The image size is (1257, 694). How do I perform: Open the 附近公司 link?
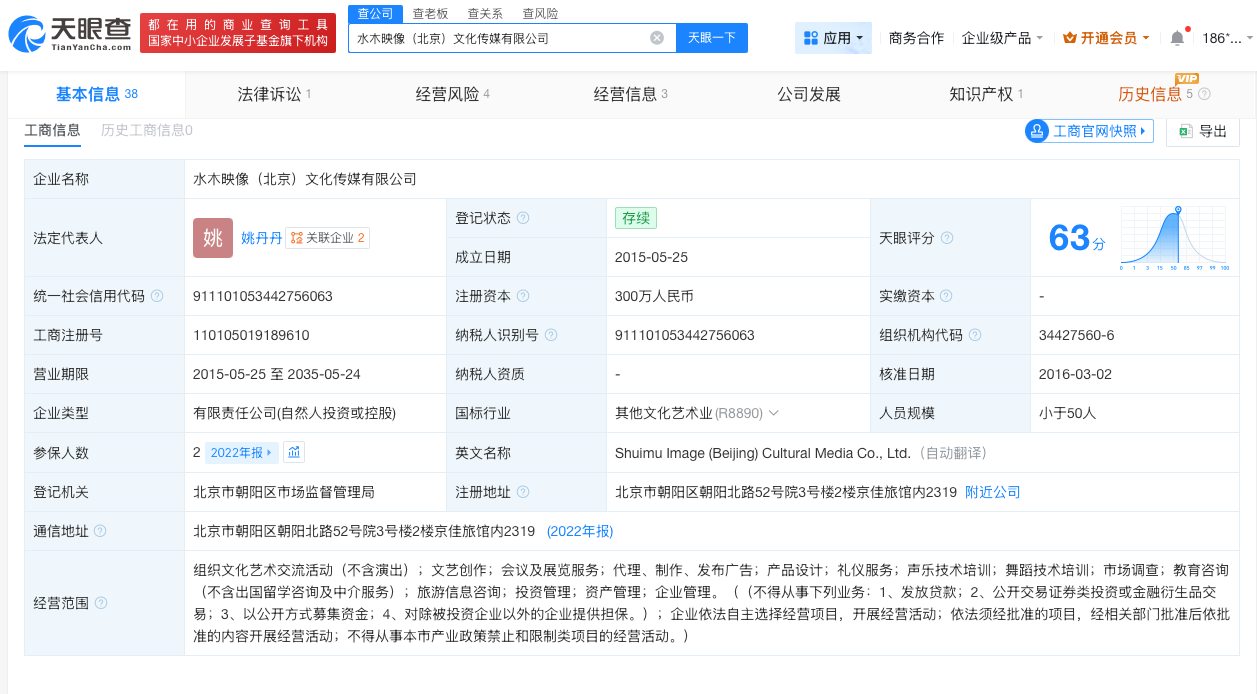pyautogui.click(x=992, y=492)
